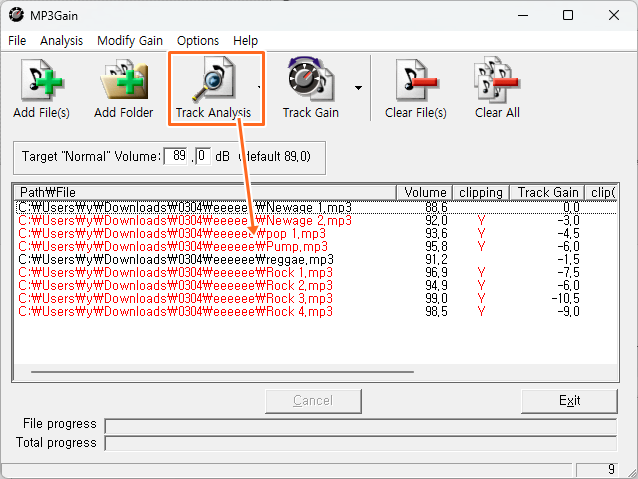Click the track gain value -9.0
The height and width of the screenshot is (479, 638).
[568, 312]
